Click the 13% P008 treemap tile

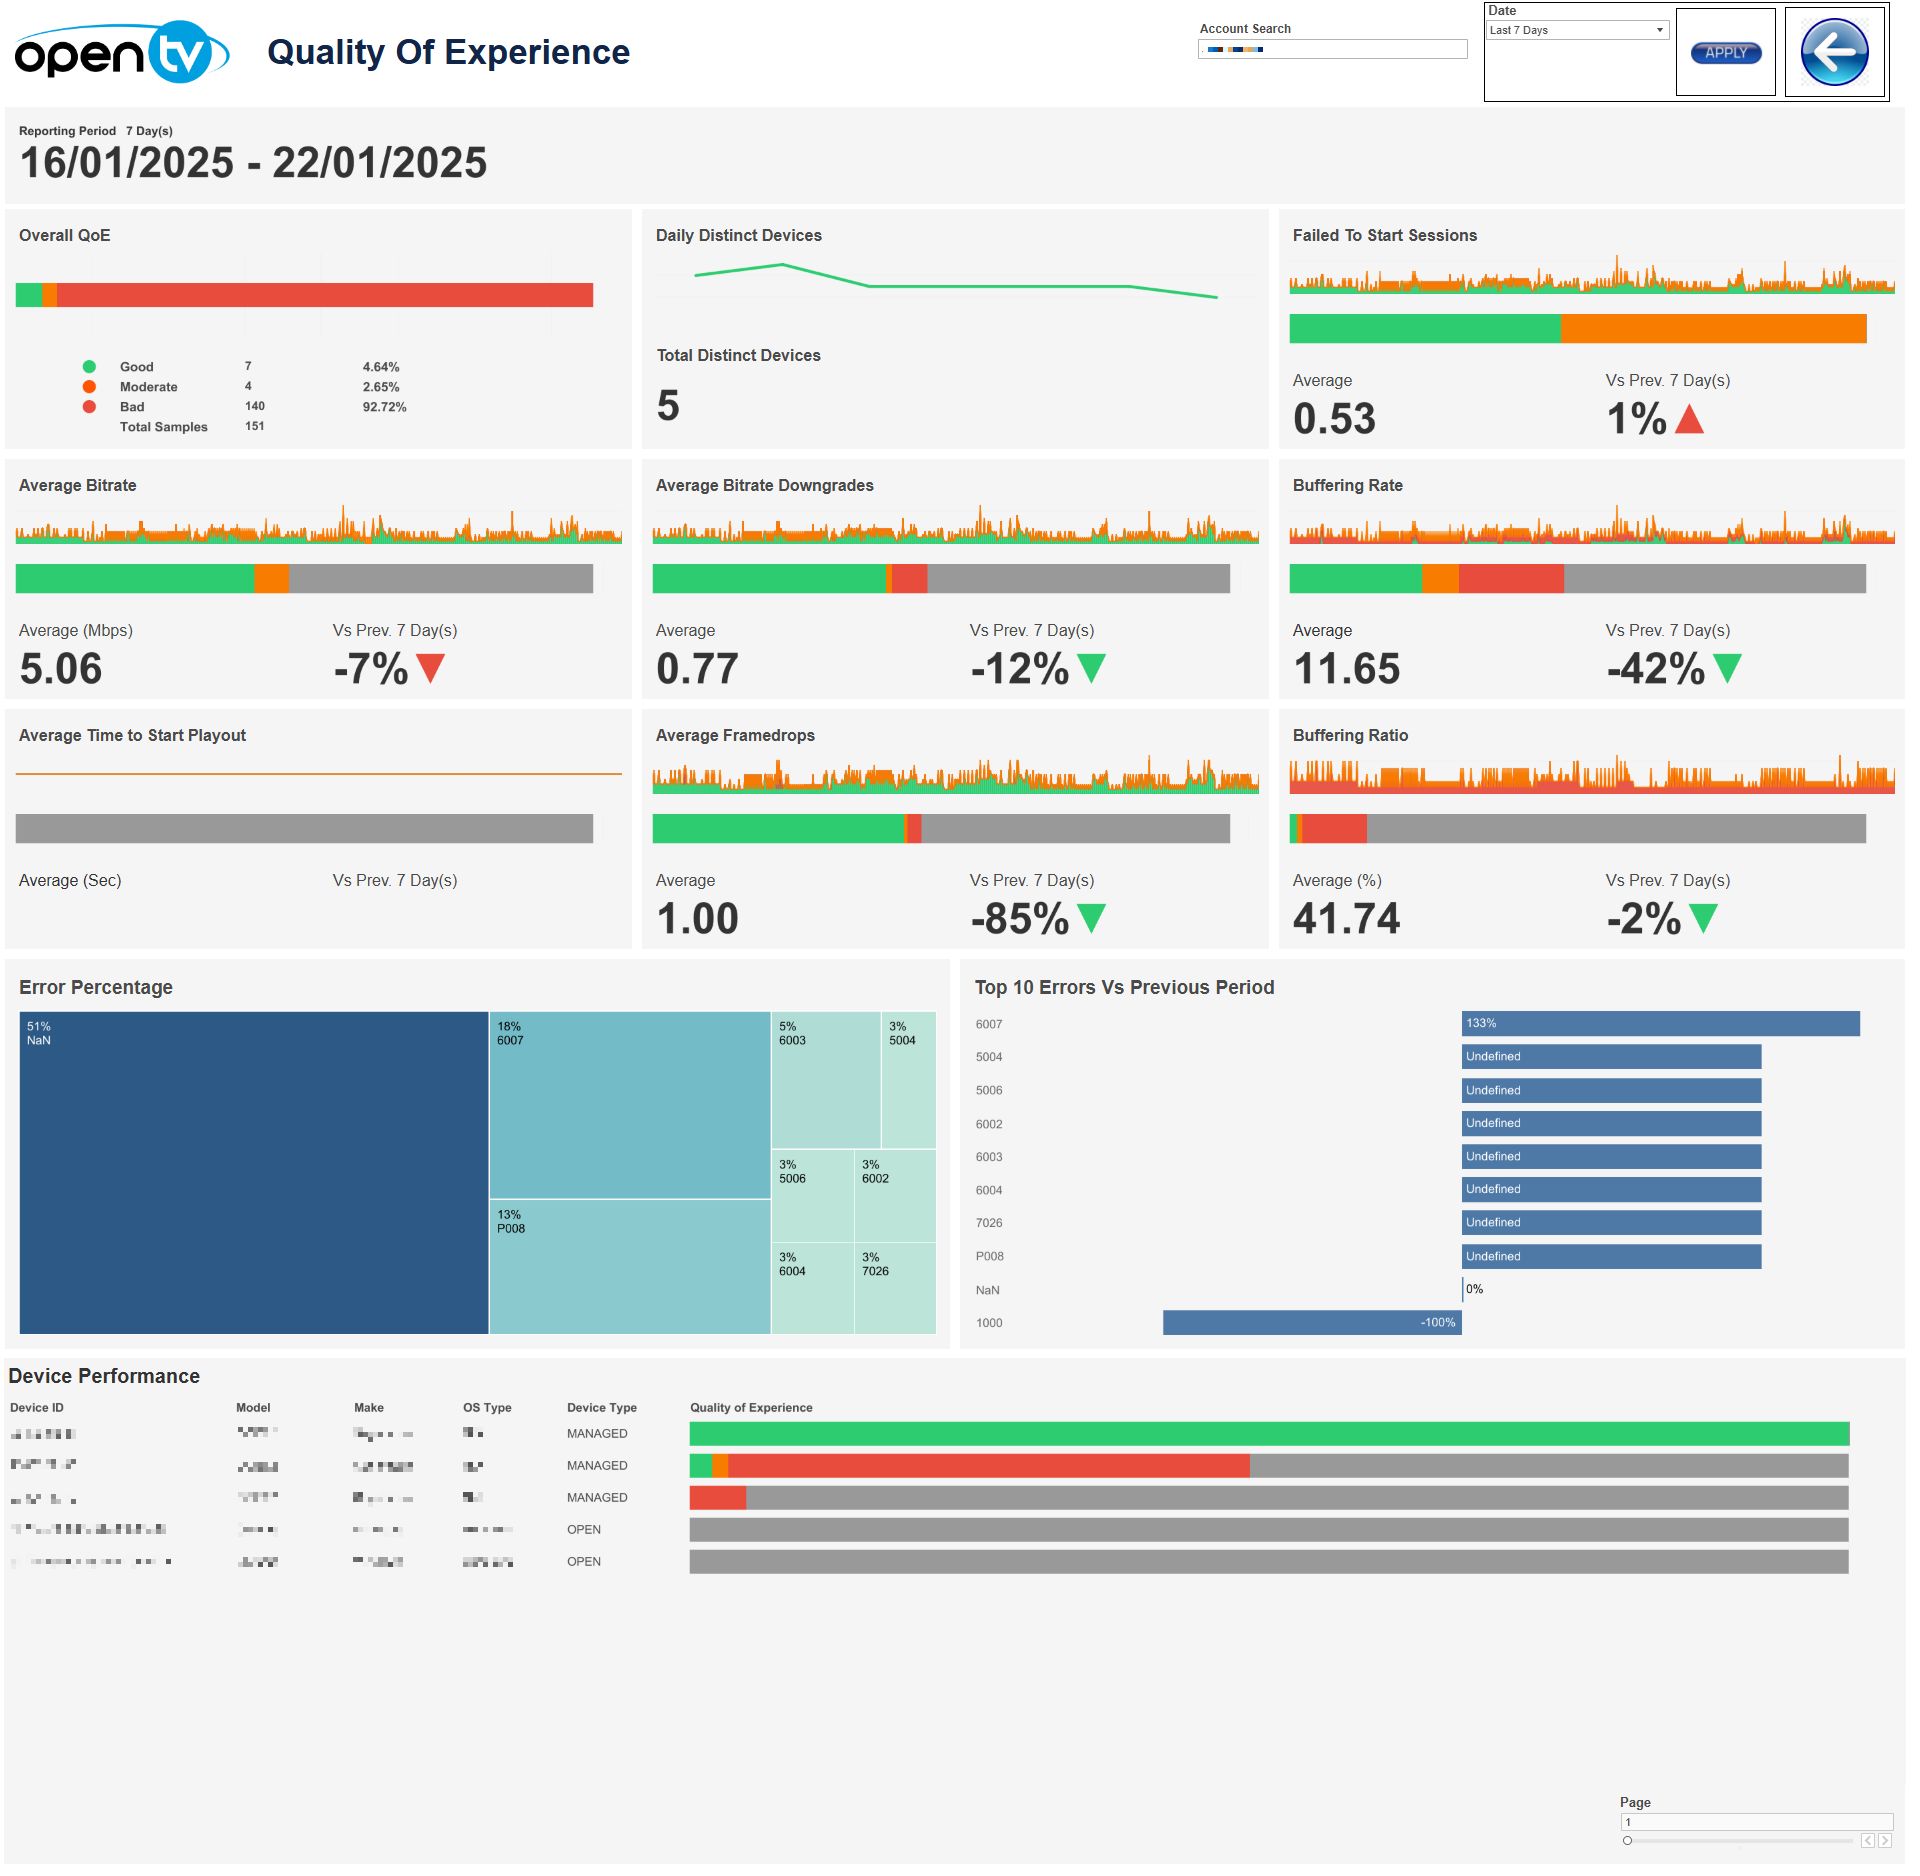pos(629,1266)
